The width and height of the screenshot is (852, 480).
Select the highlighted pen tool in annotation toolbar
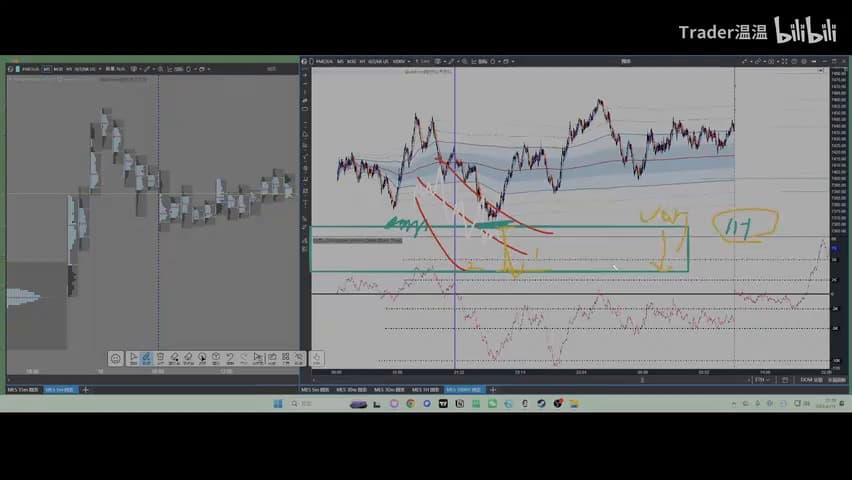coord(147,358)
